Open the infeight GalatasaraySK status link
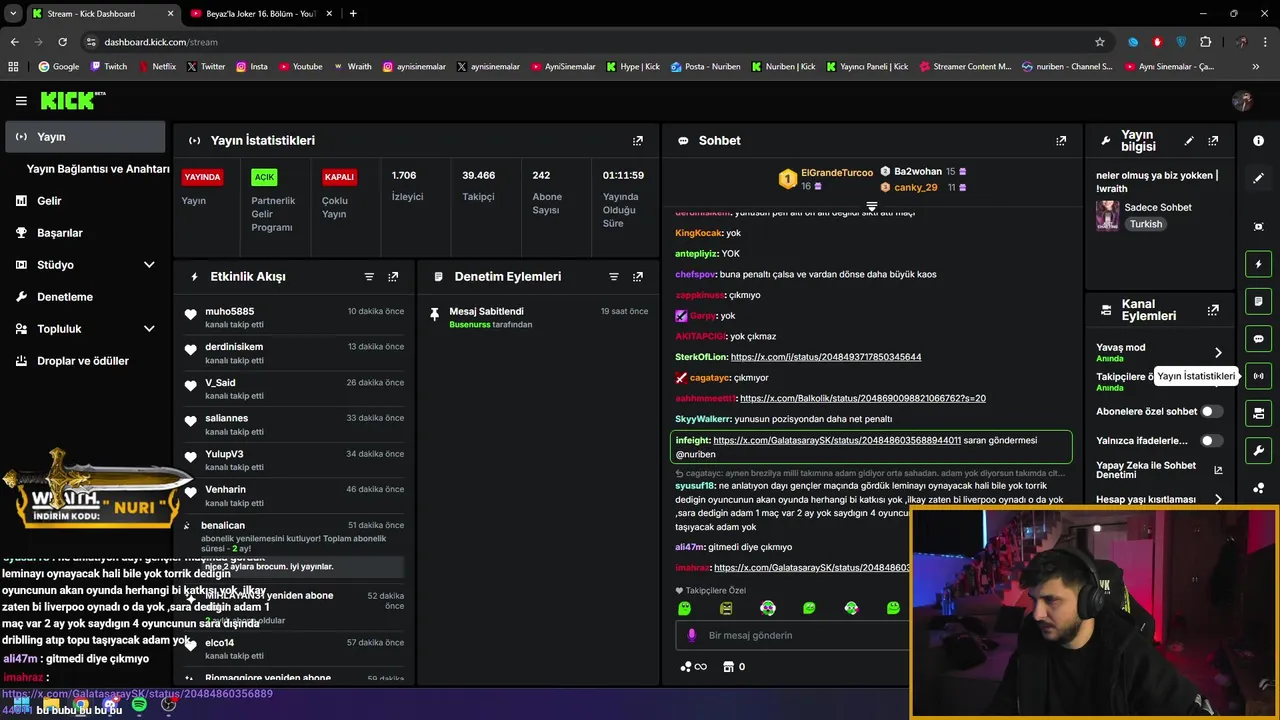 point(837,440)
